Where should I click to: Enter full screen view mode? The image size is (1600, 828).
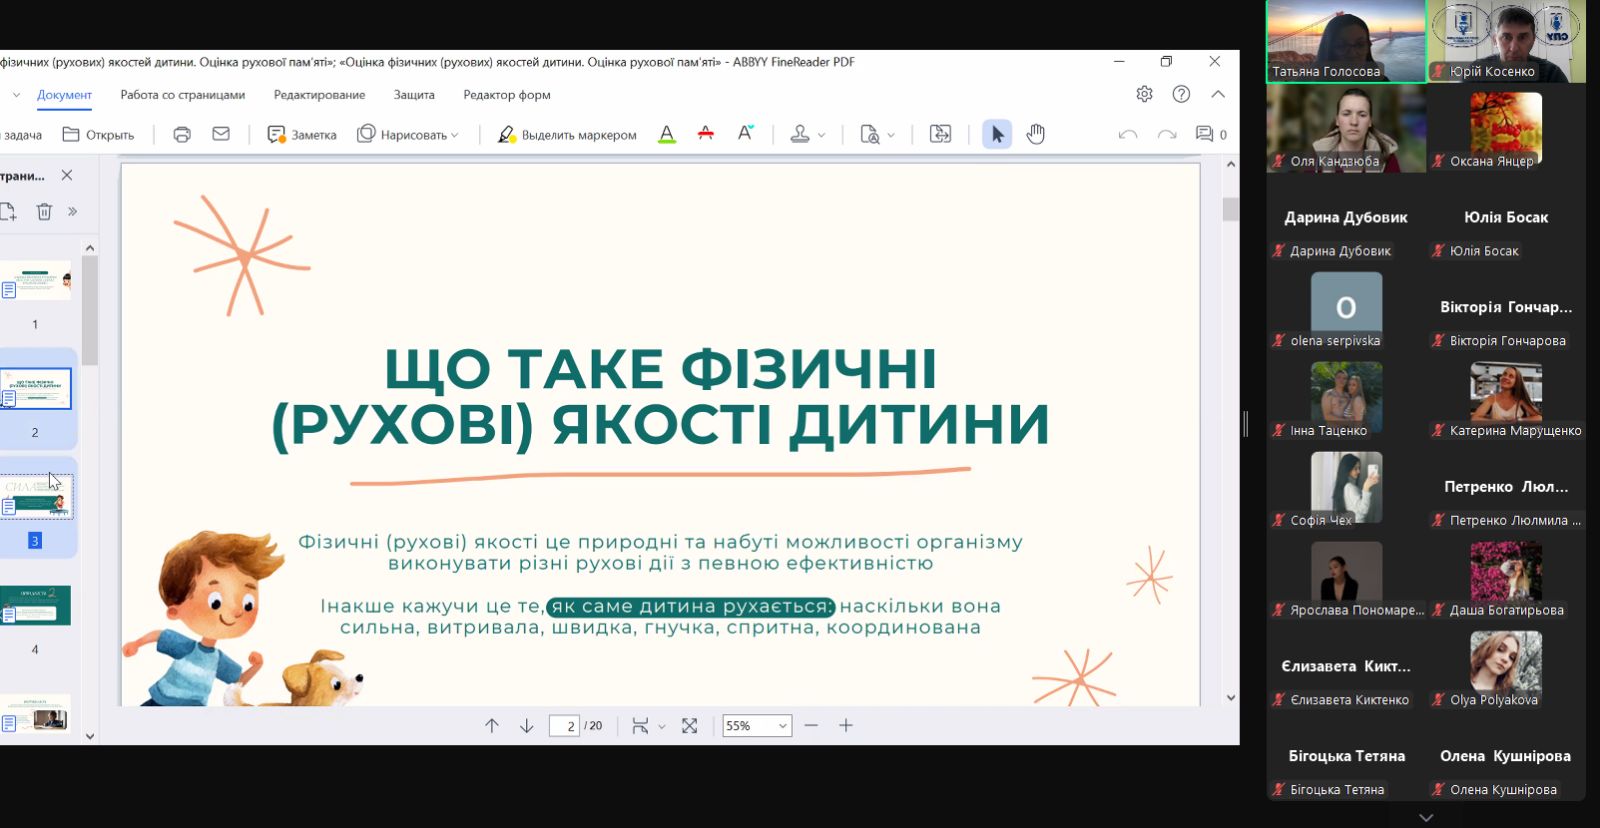(690, 726)
